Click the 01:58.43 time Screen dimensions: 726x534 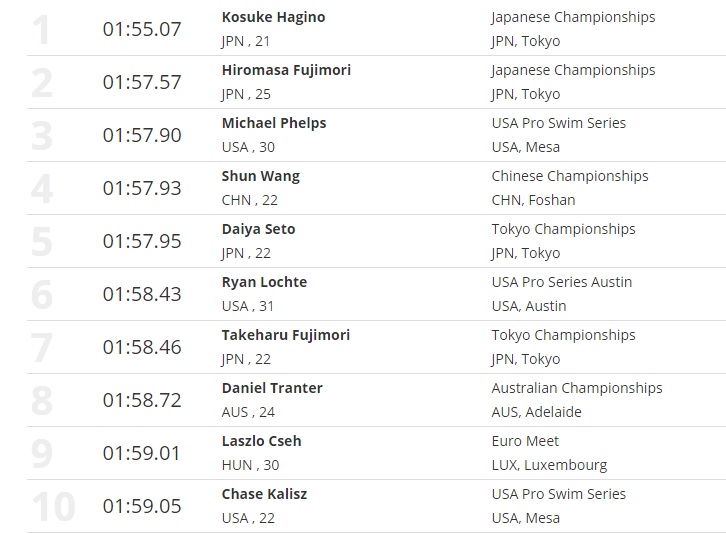[142, 294]
